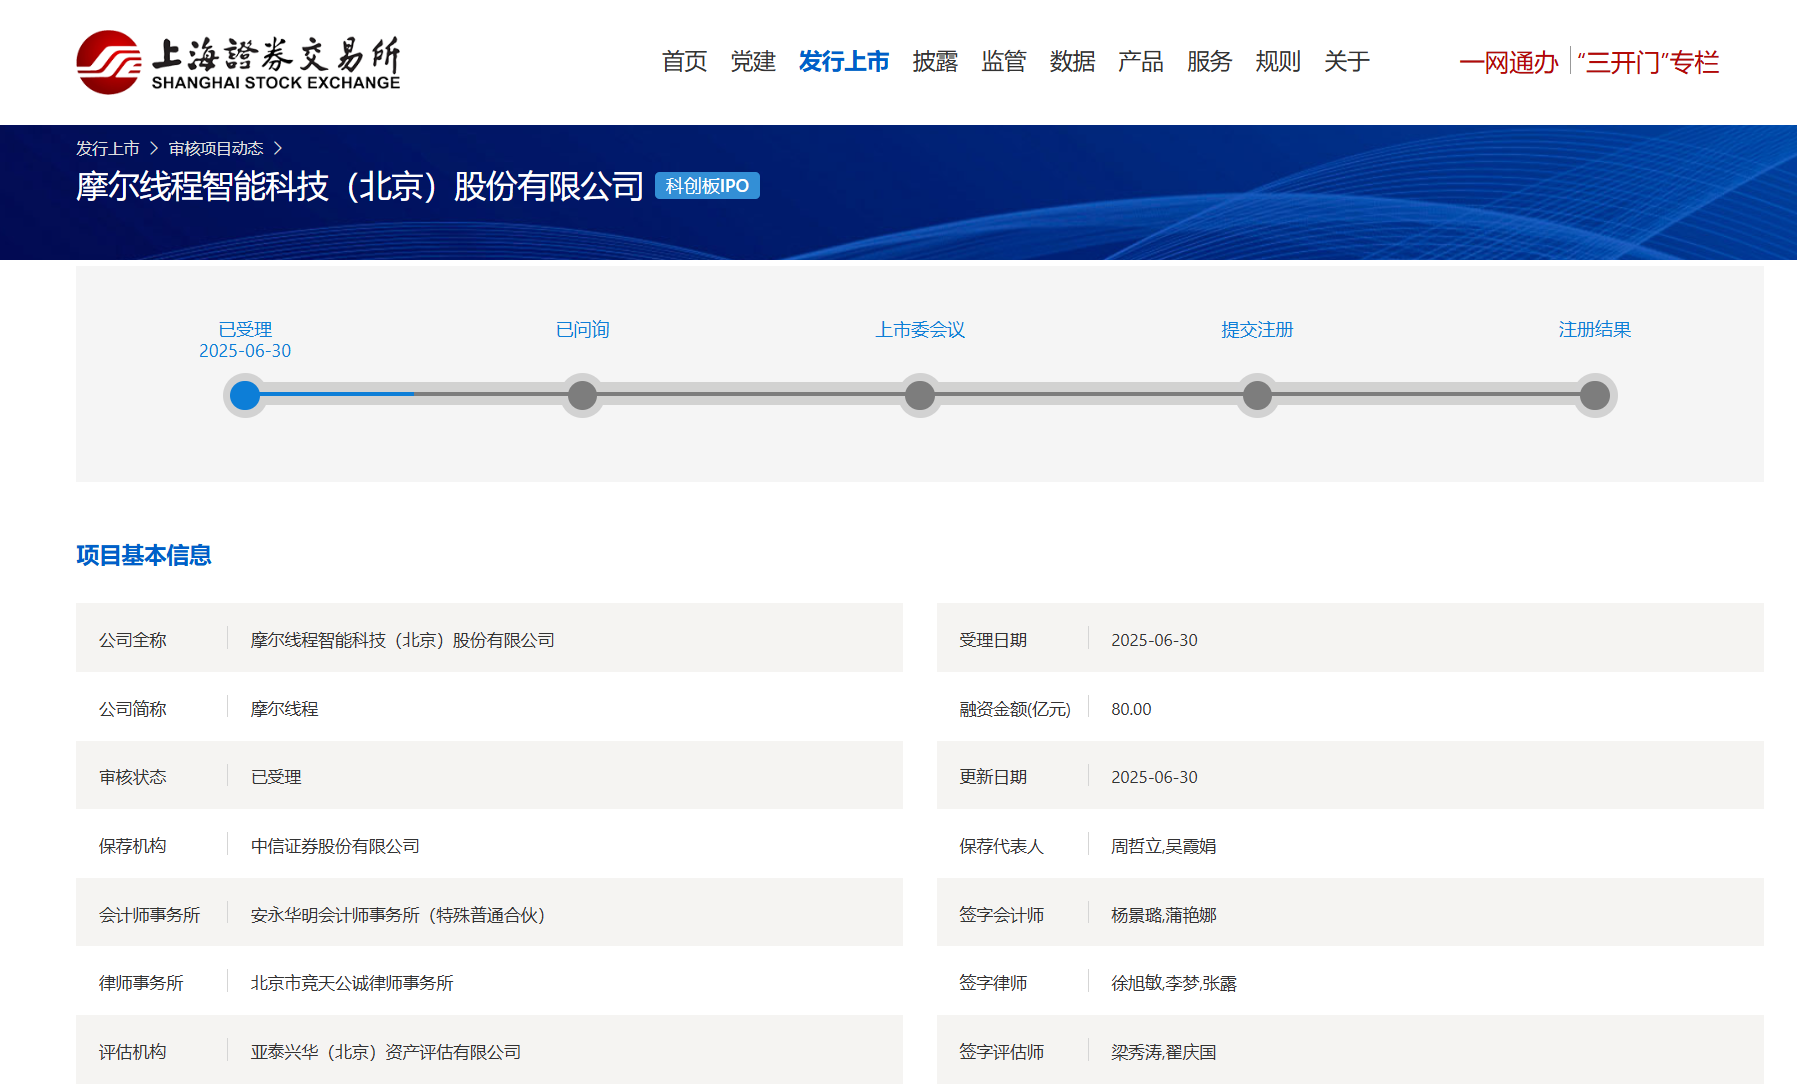The image size is (1797, 1091).
Task: Click 亚泰兴华（北京）资产评估有限公司
Action: click(x=386, y=1052)
